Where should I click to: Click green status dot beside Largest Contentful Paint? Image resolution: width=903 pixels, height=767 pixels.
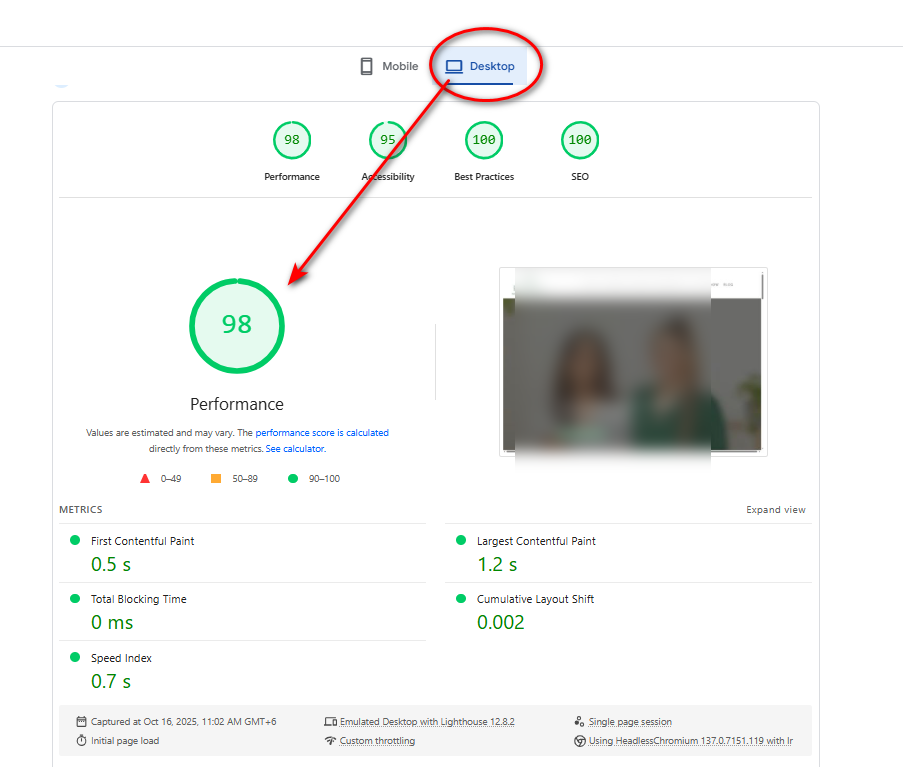(461, 540)
